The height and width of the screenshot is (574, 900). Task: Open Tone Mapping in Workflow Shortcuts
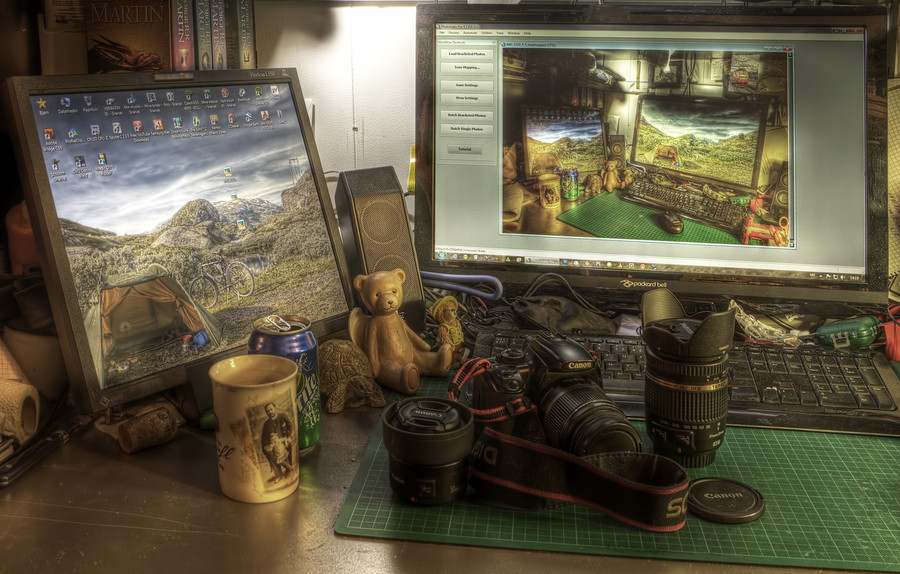point(467,68)
